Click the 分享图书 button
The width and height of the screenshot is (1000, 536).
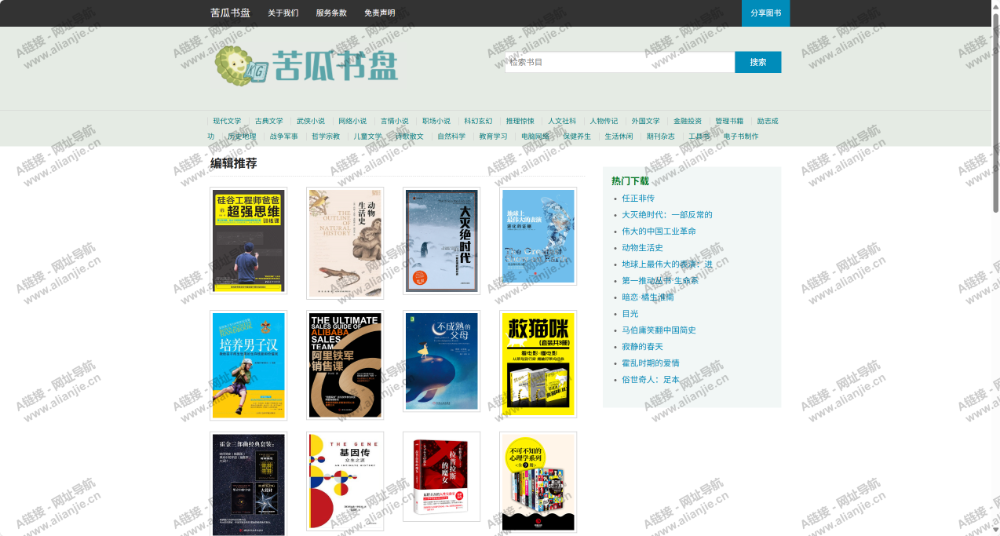point(765,13)
